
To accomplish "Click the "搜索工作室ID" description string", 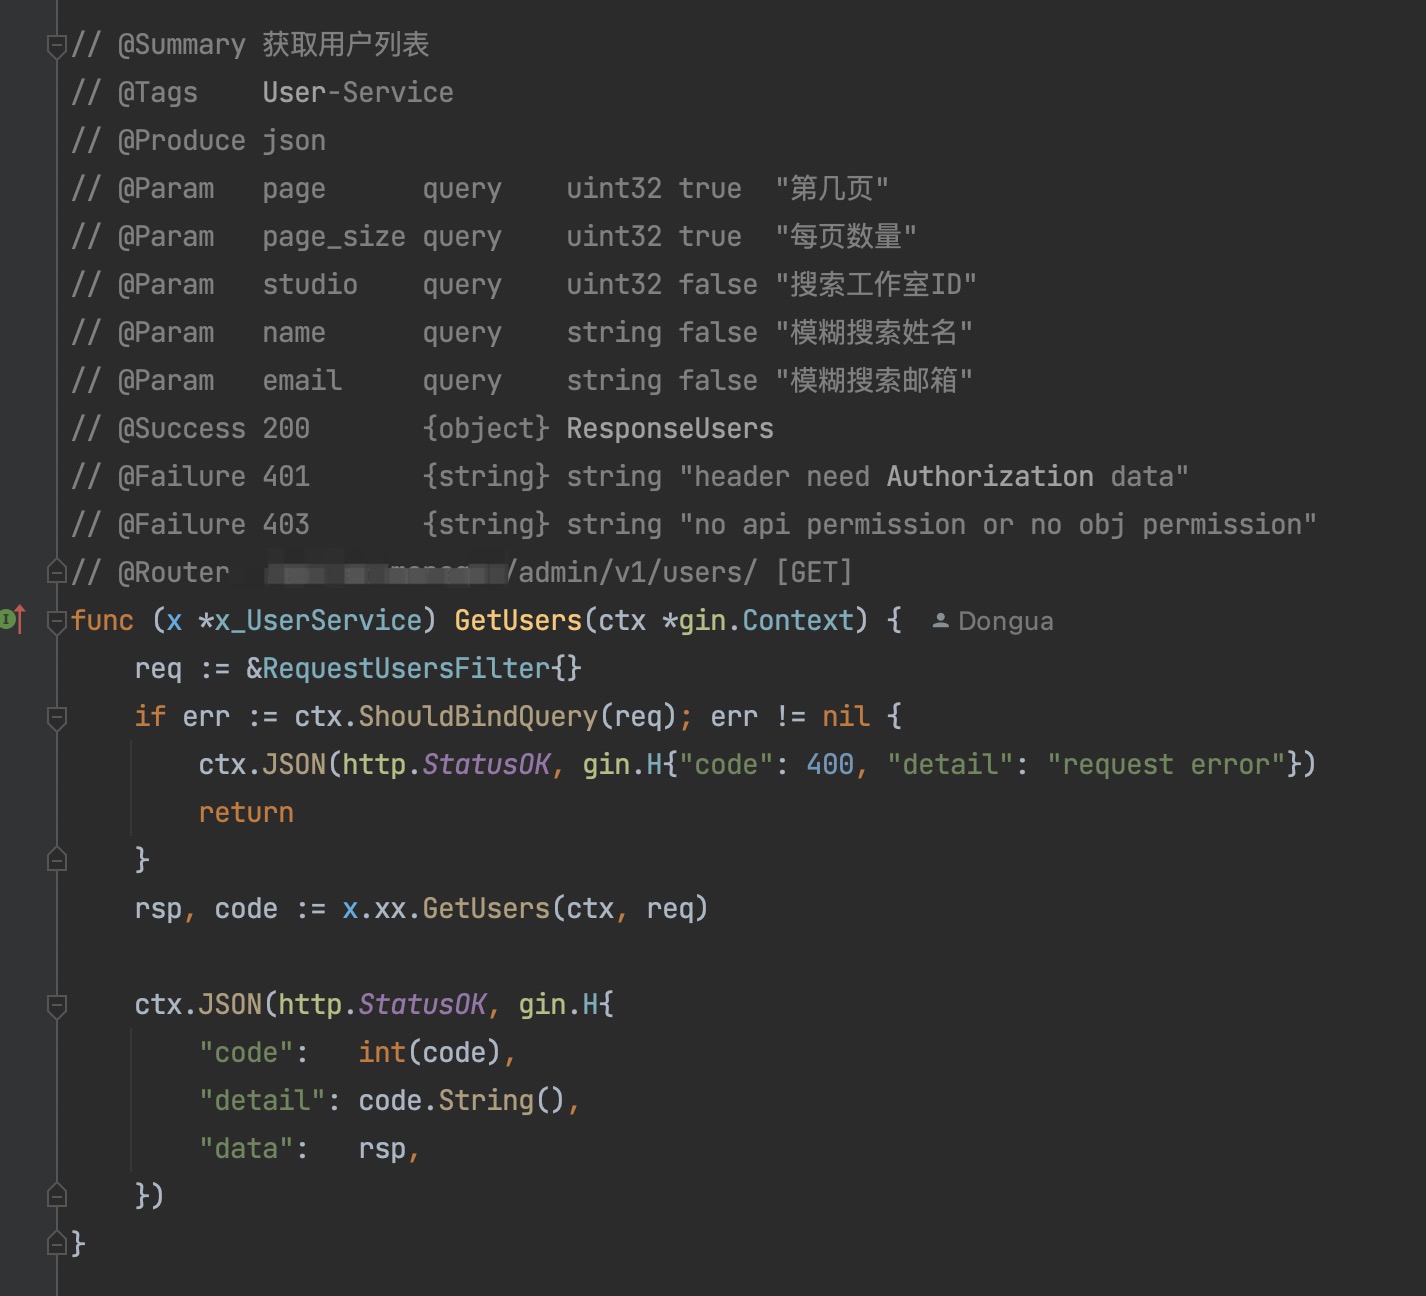I will tap(876, 284).
